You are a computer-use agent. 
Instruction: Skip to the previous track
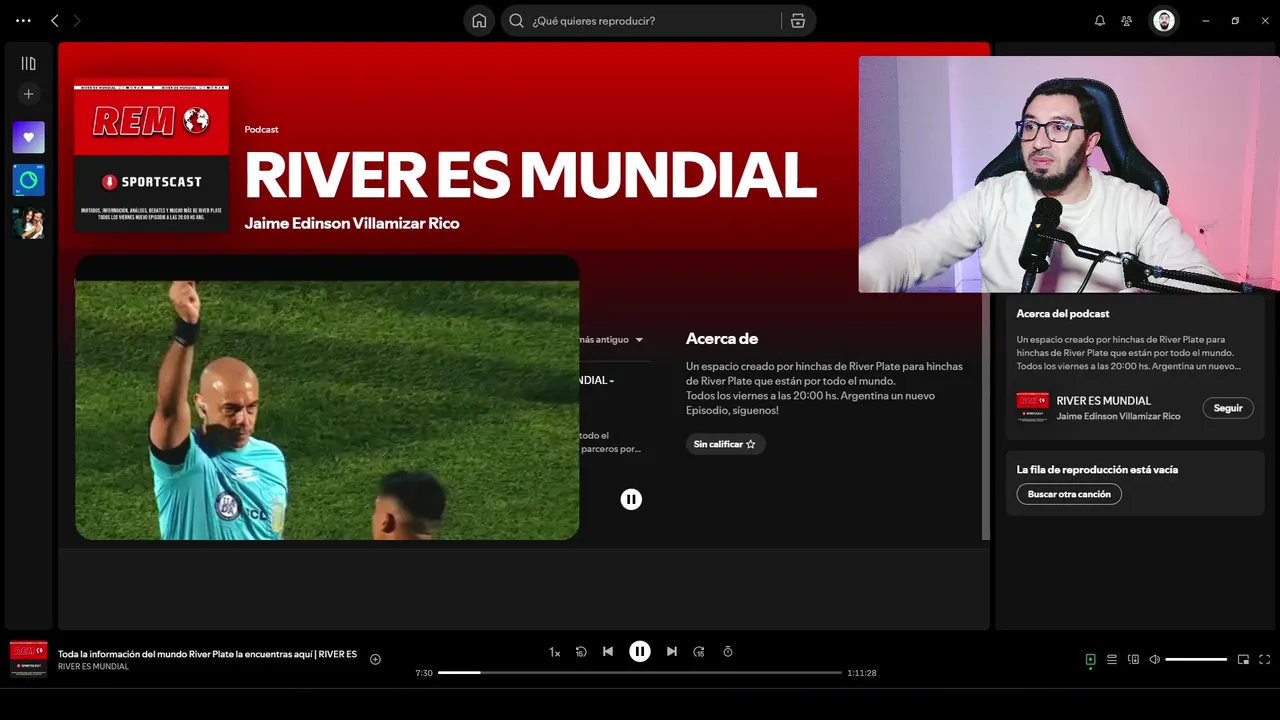(x=608, y=652)
